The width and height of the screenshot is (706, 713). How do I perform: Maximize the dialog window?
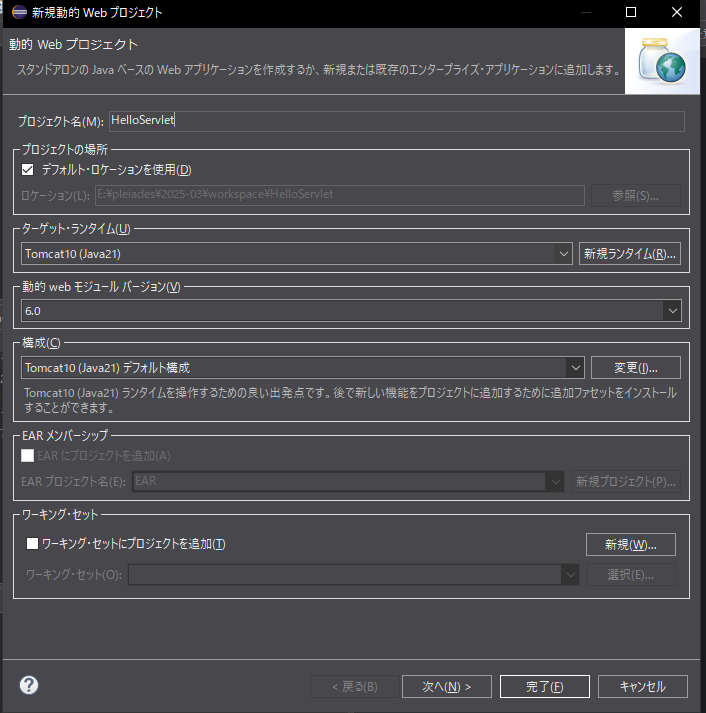tap(631, 13)
